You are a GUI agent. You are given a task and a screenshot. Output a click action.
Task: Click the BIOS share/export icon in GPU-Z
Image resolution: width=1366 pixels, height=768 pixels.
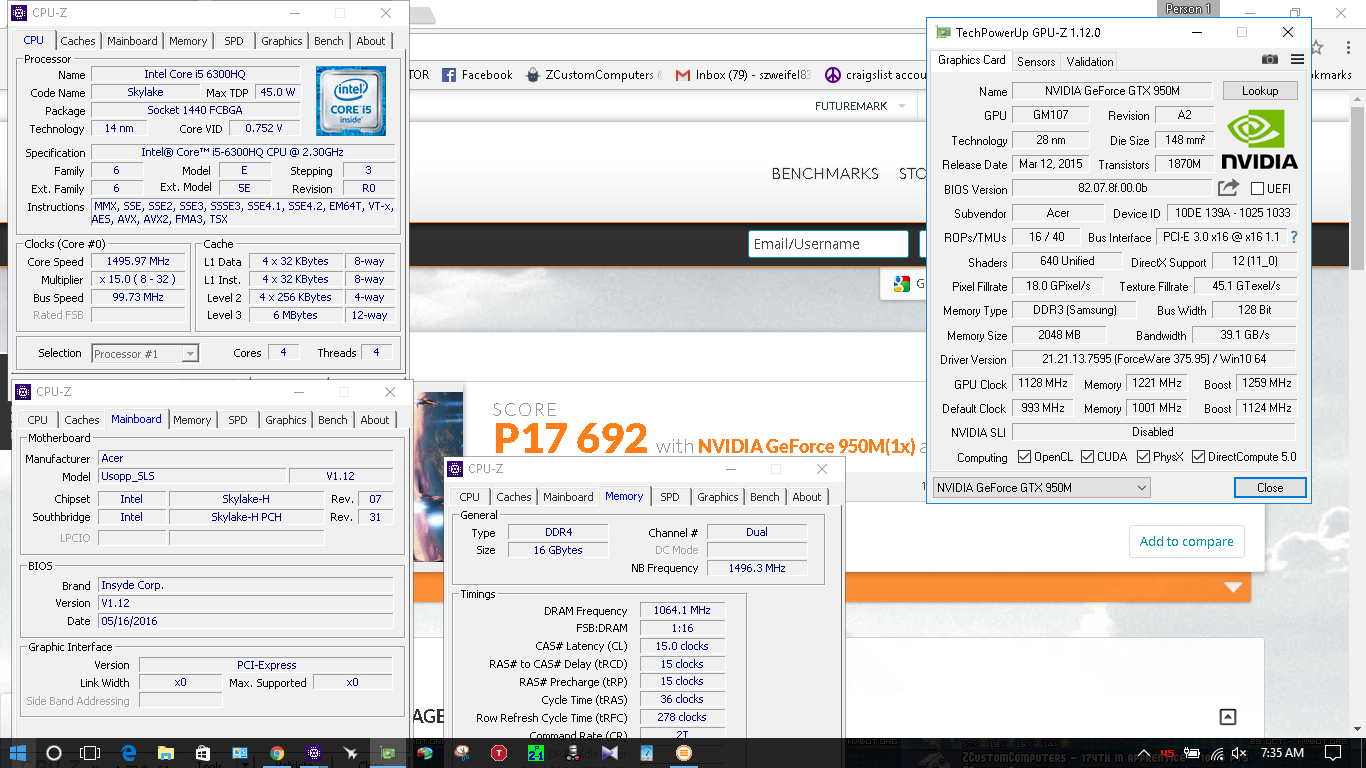(1228, 188)
